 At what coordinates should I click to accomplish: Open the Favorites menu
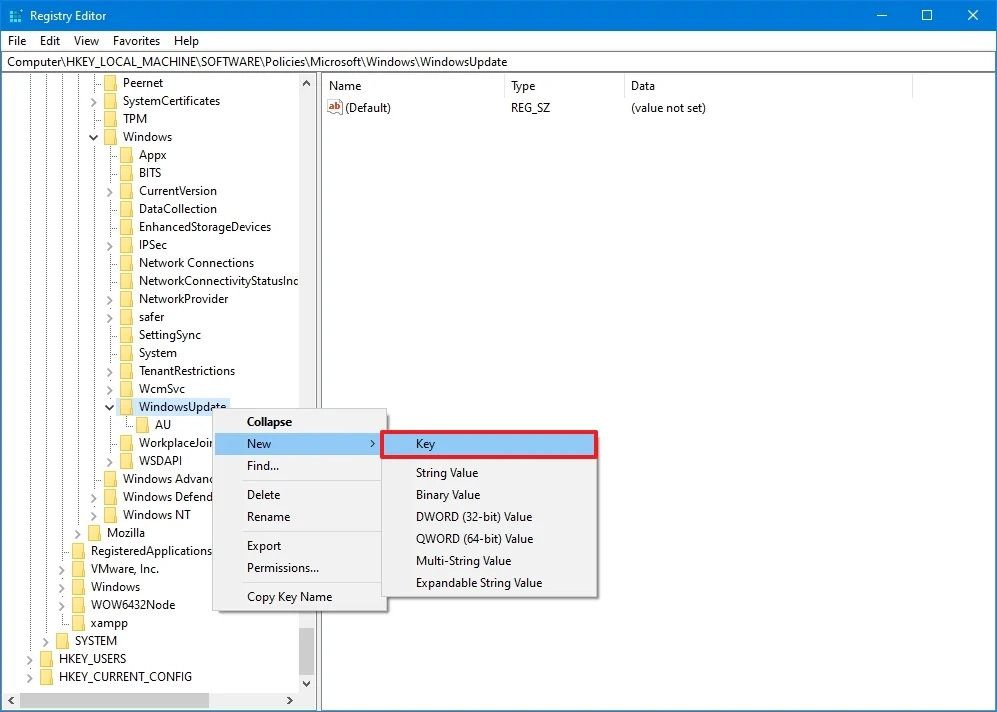[136, 41]
